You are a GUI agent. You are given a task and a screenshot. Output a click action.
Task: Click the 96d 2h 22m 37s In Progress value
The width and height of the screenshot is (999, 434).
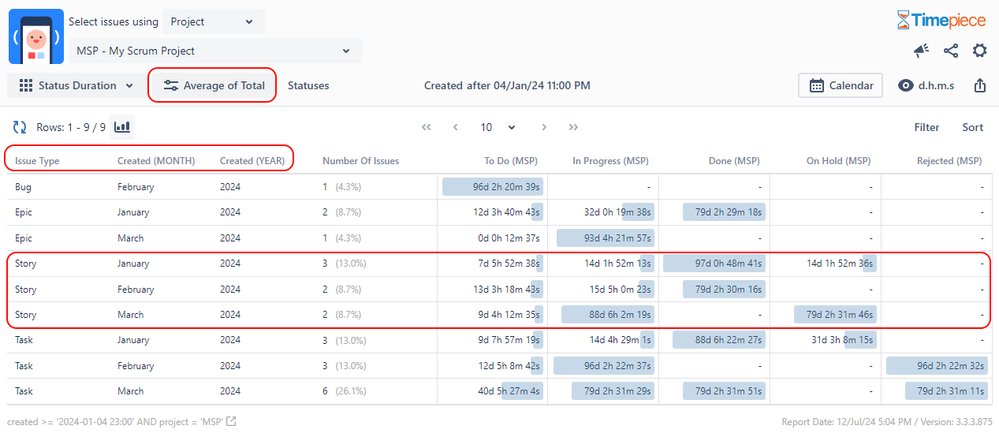coord(603,366)
